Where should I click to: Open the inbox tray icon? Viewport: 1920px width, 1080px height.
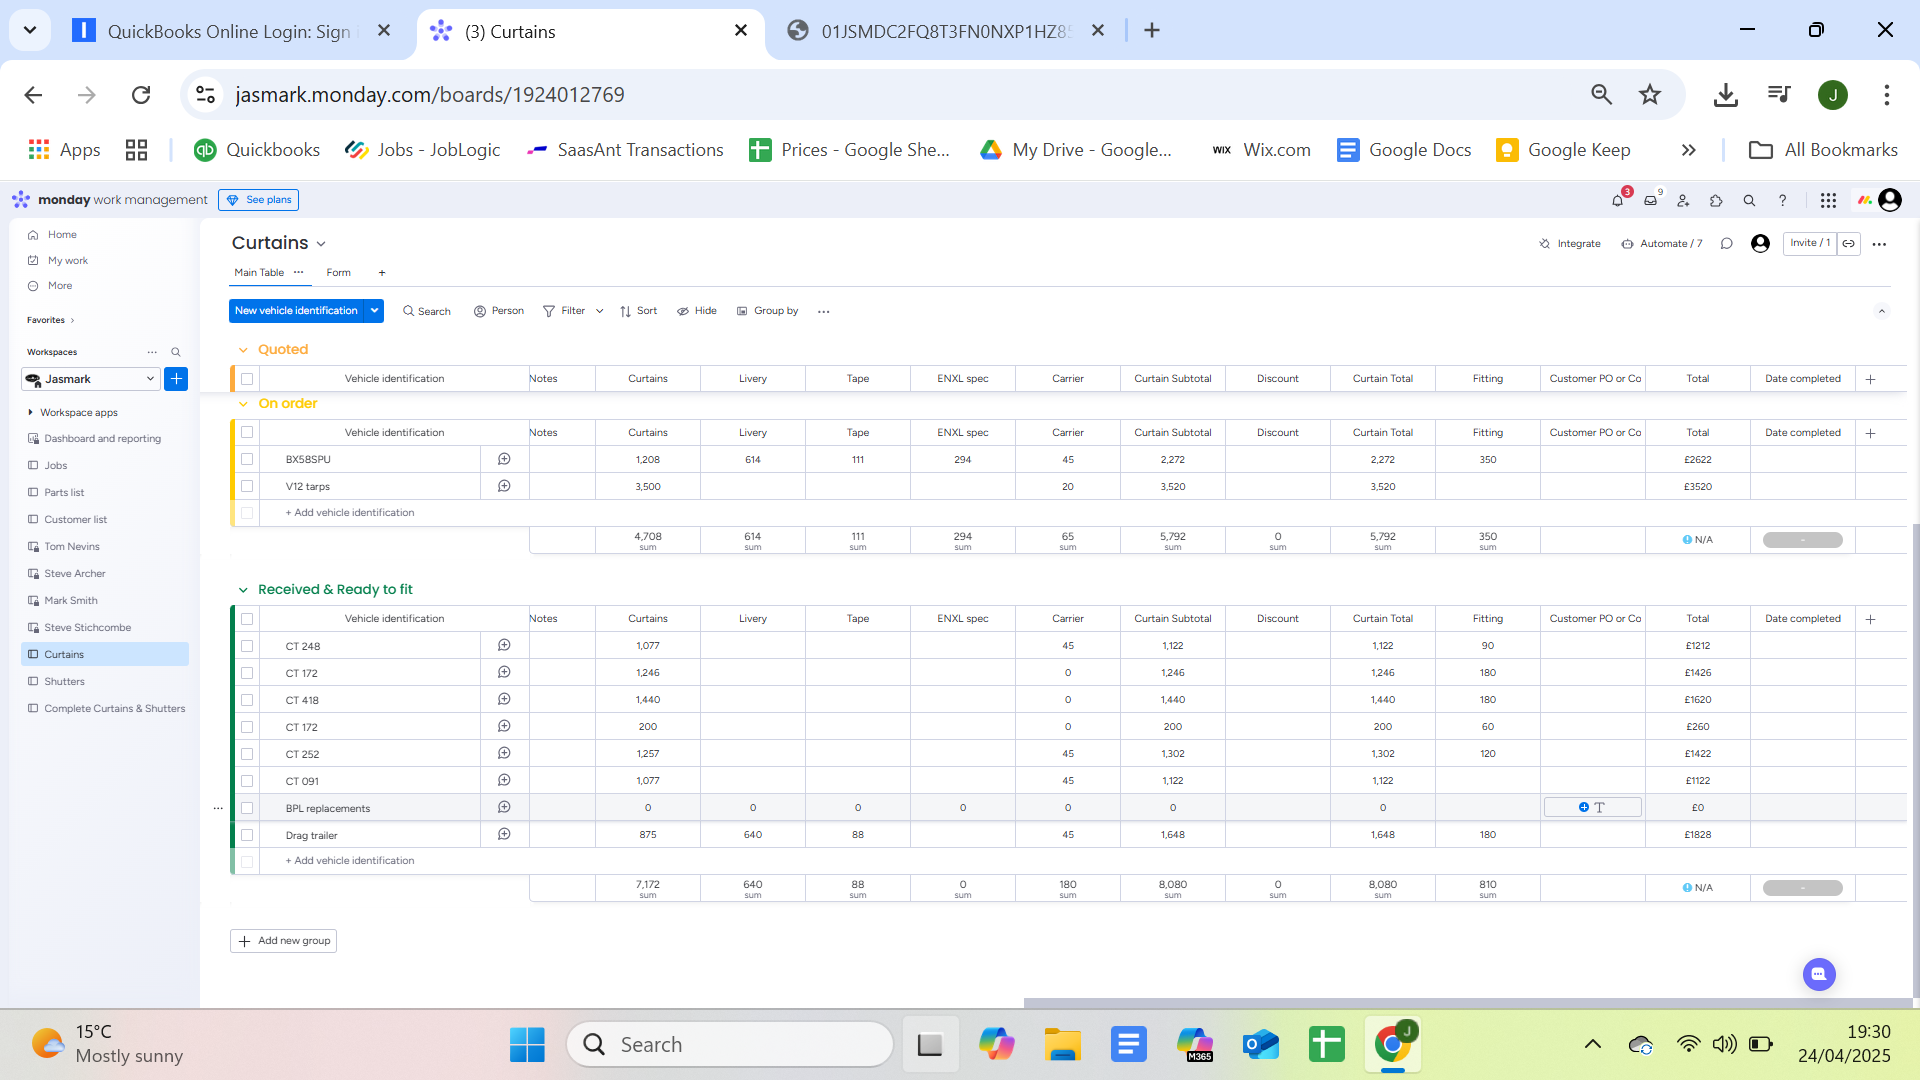point(1650,201)
